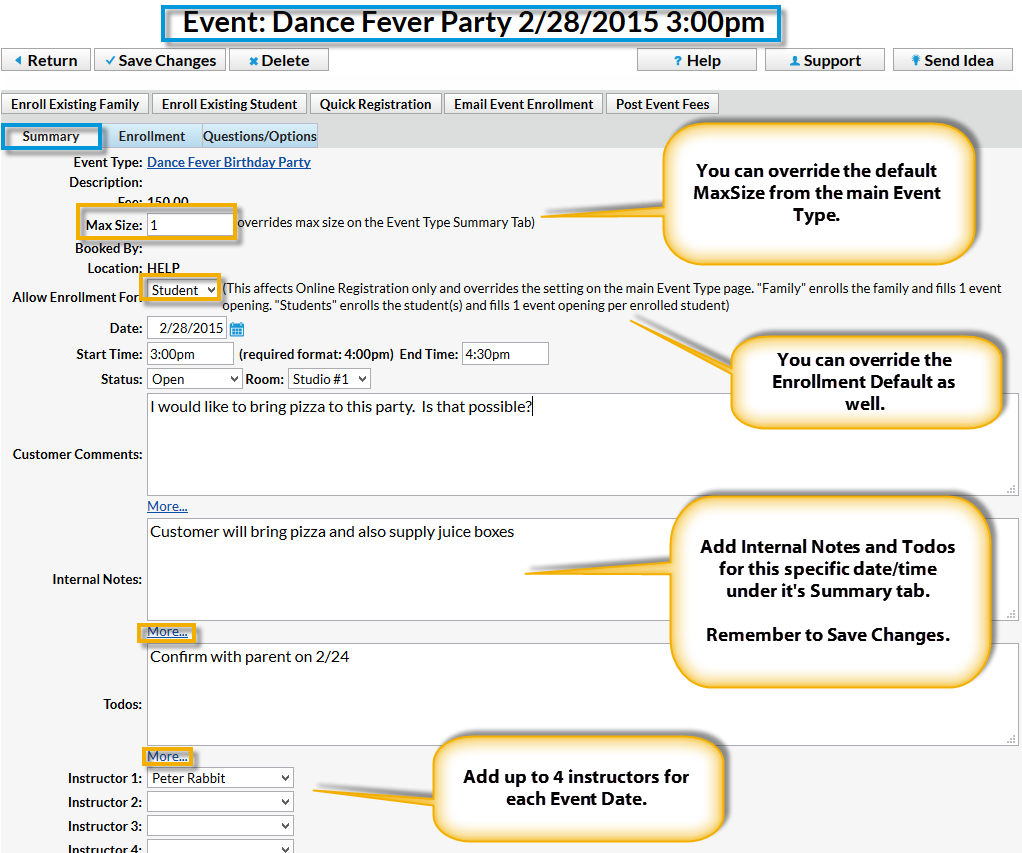Open the Instructor 3 dropdown
The width and height of the screenshot is (1022, 853).
220,826
